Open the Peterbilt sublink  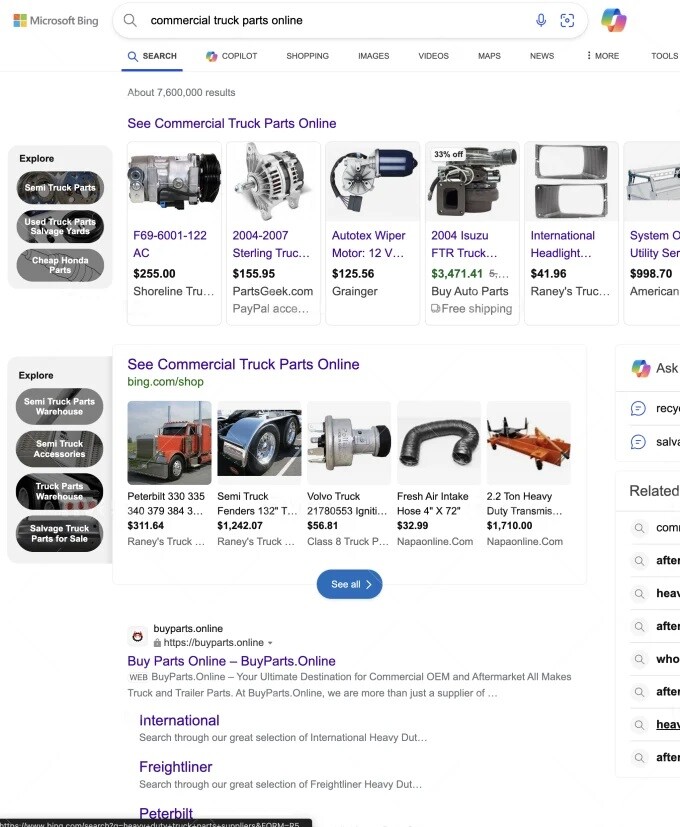coord(166,813)
